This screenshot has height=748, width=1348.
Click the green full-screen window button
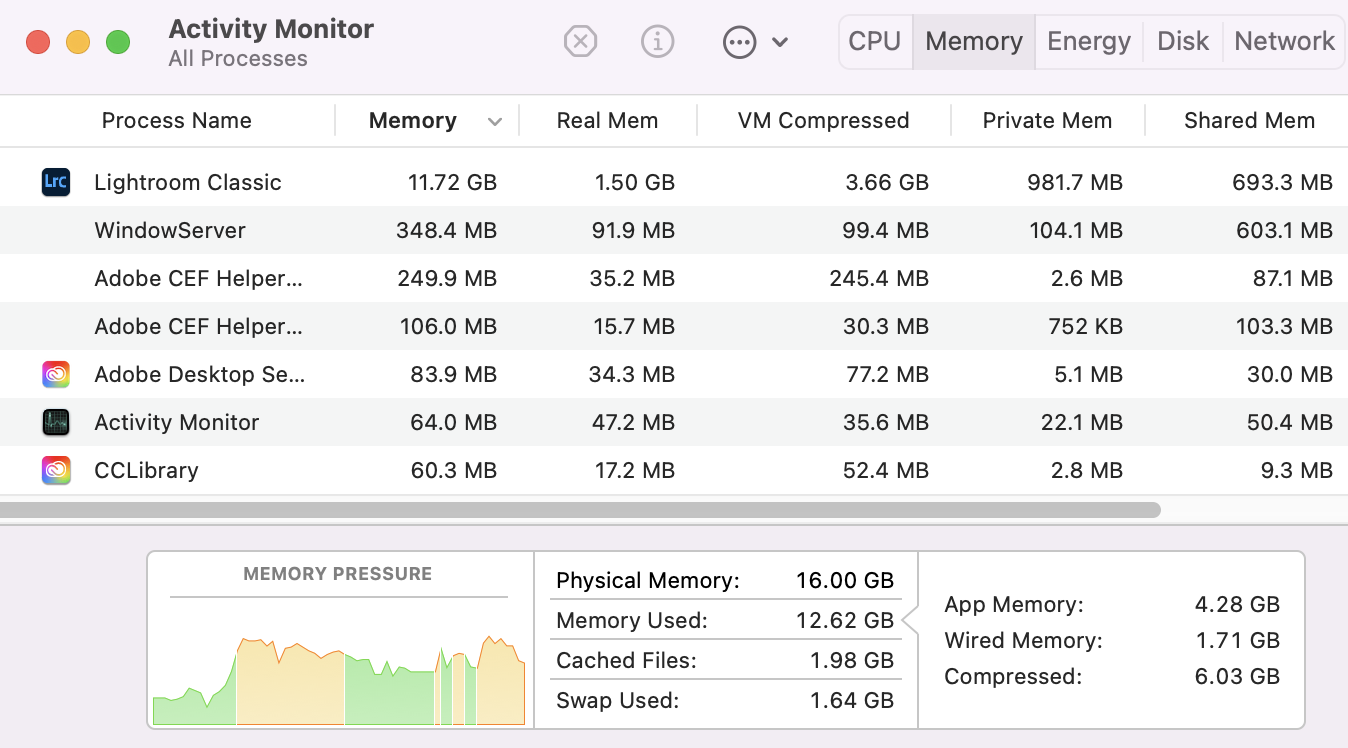click(x=118, y=42)
